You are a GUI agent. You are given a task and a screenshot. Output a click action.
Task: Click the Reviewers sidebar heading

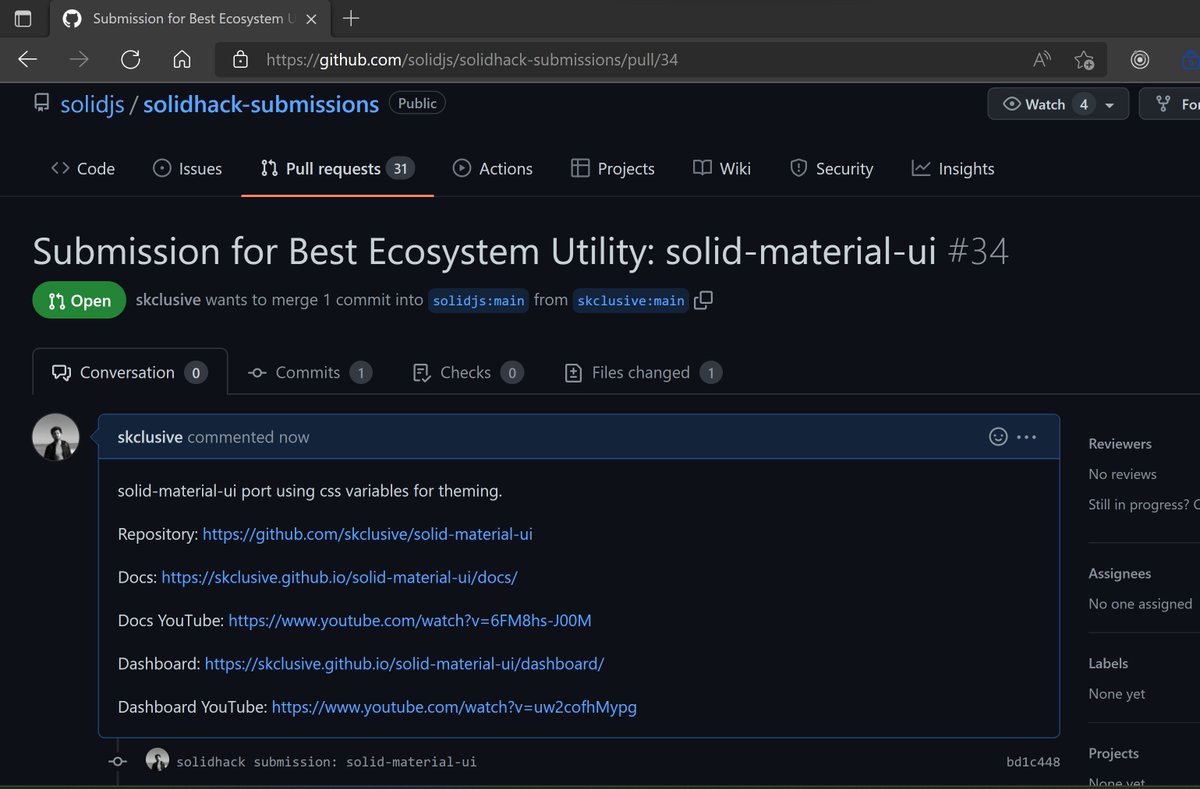1120,443
